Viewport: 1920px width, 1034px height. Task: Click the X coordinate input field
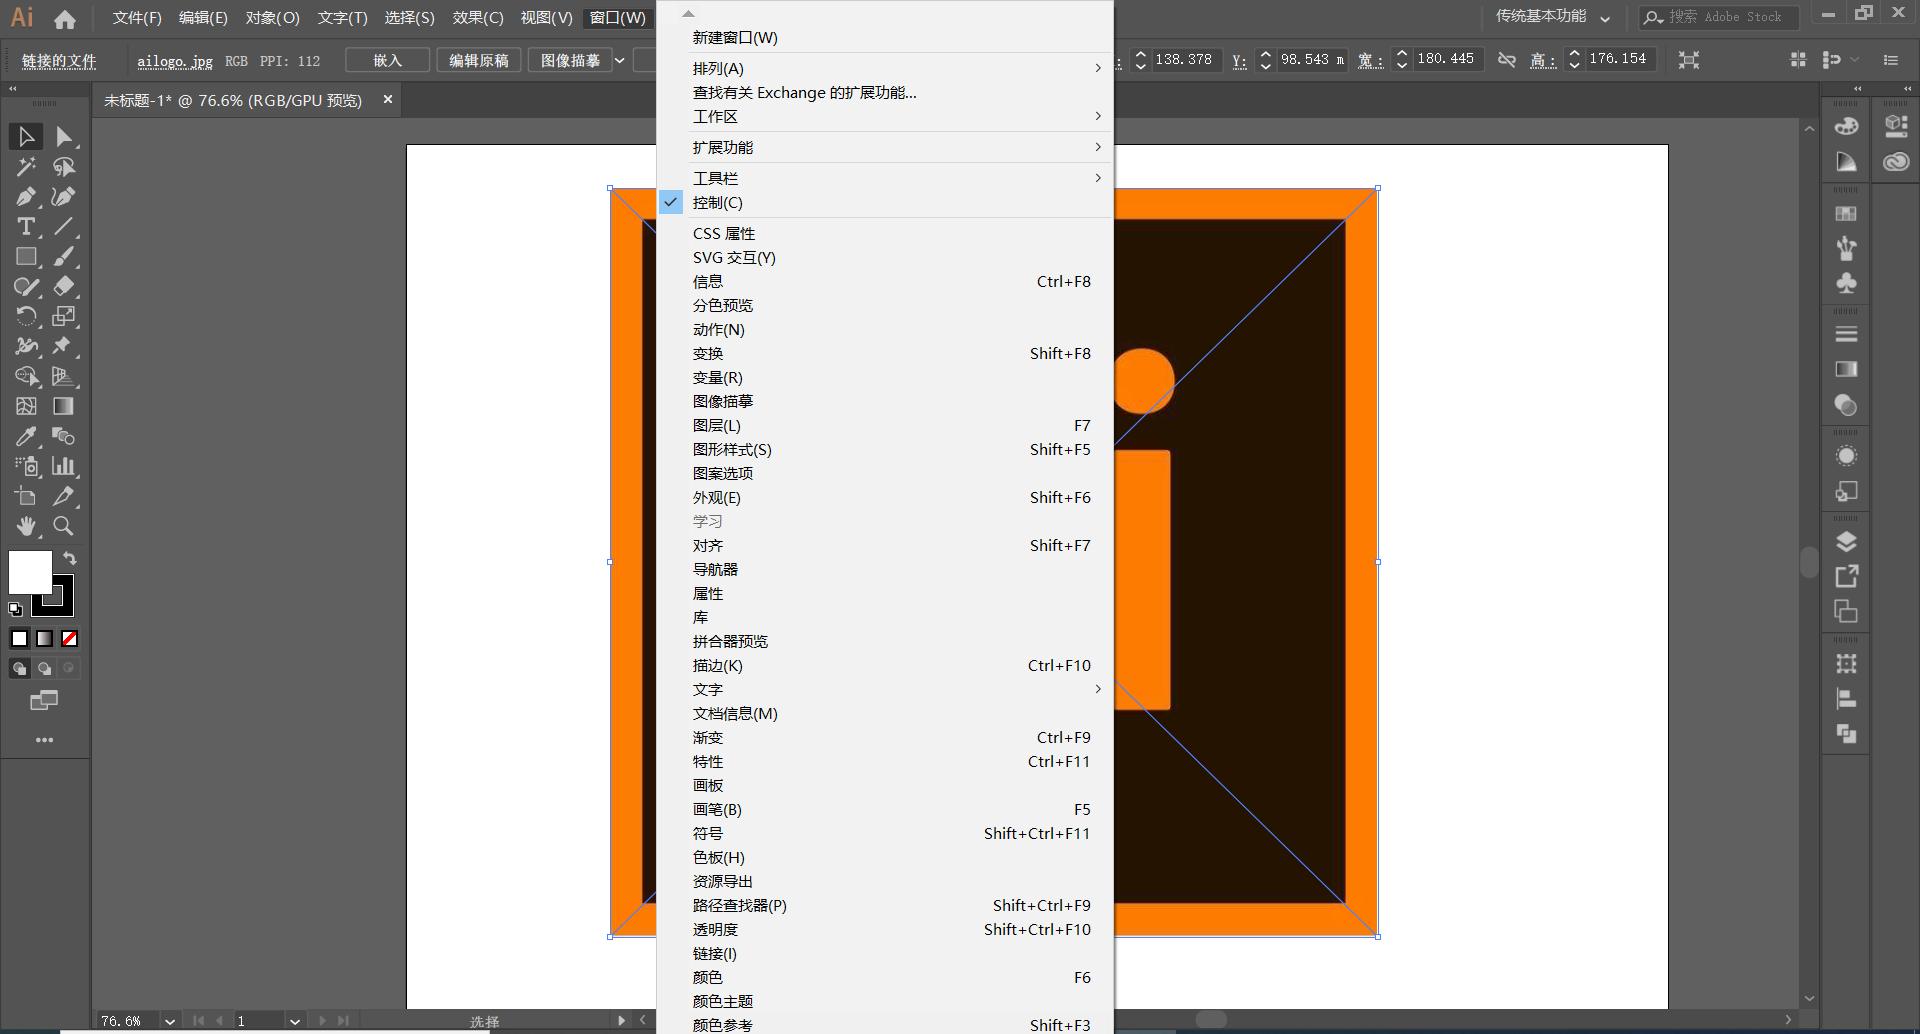1185,59
